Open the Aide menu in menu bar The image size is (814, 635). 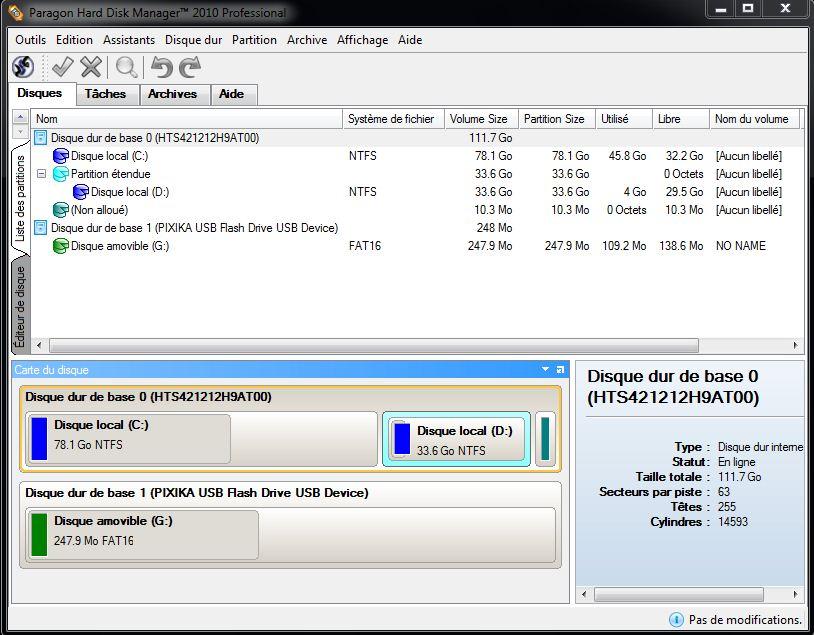410,40
